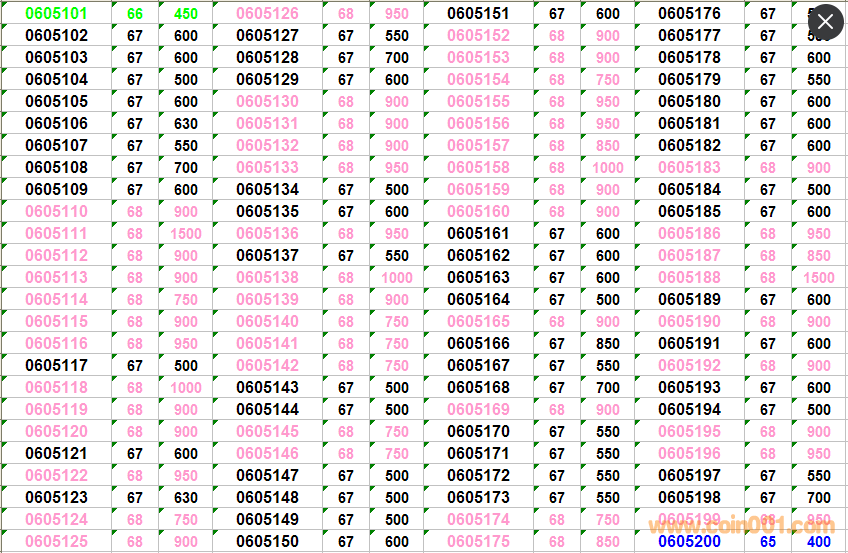The image size is (848, 553).
Task: Select the blue 65 cell beside 0605200
Action: point(767,541)
